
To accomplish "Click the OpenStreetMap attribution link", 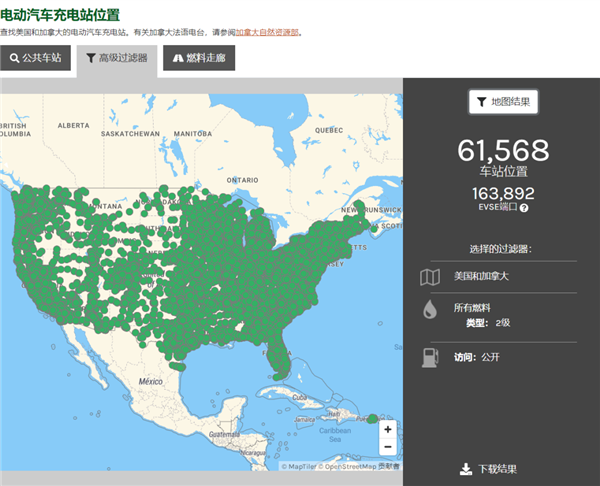I will tap(350, 466).
